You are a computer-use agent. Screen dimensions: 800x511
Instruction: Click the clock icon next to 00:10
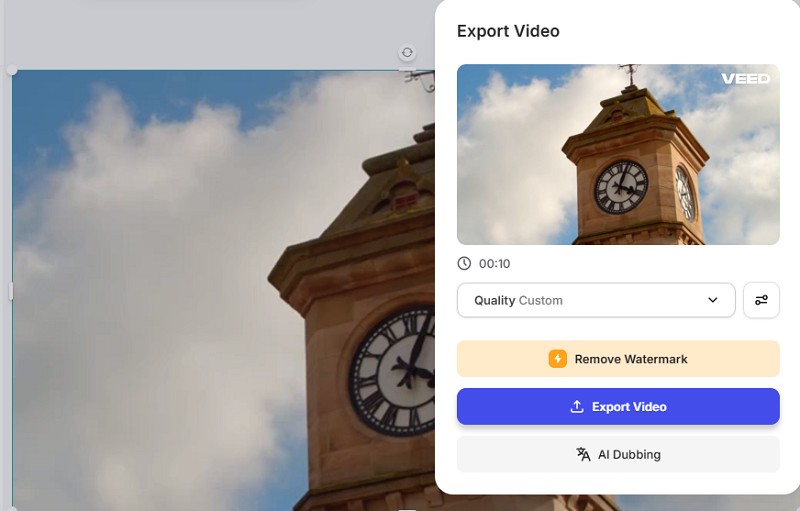[x=464, y=263]
